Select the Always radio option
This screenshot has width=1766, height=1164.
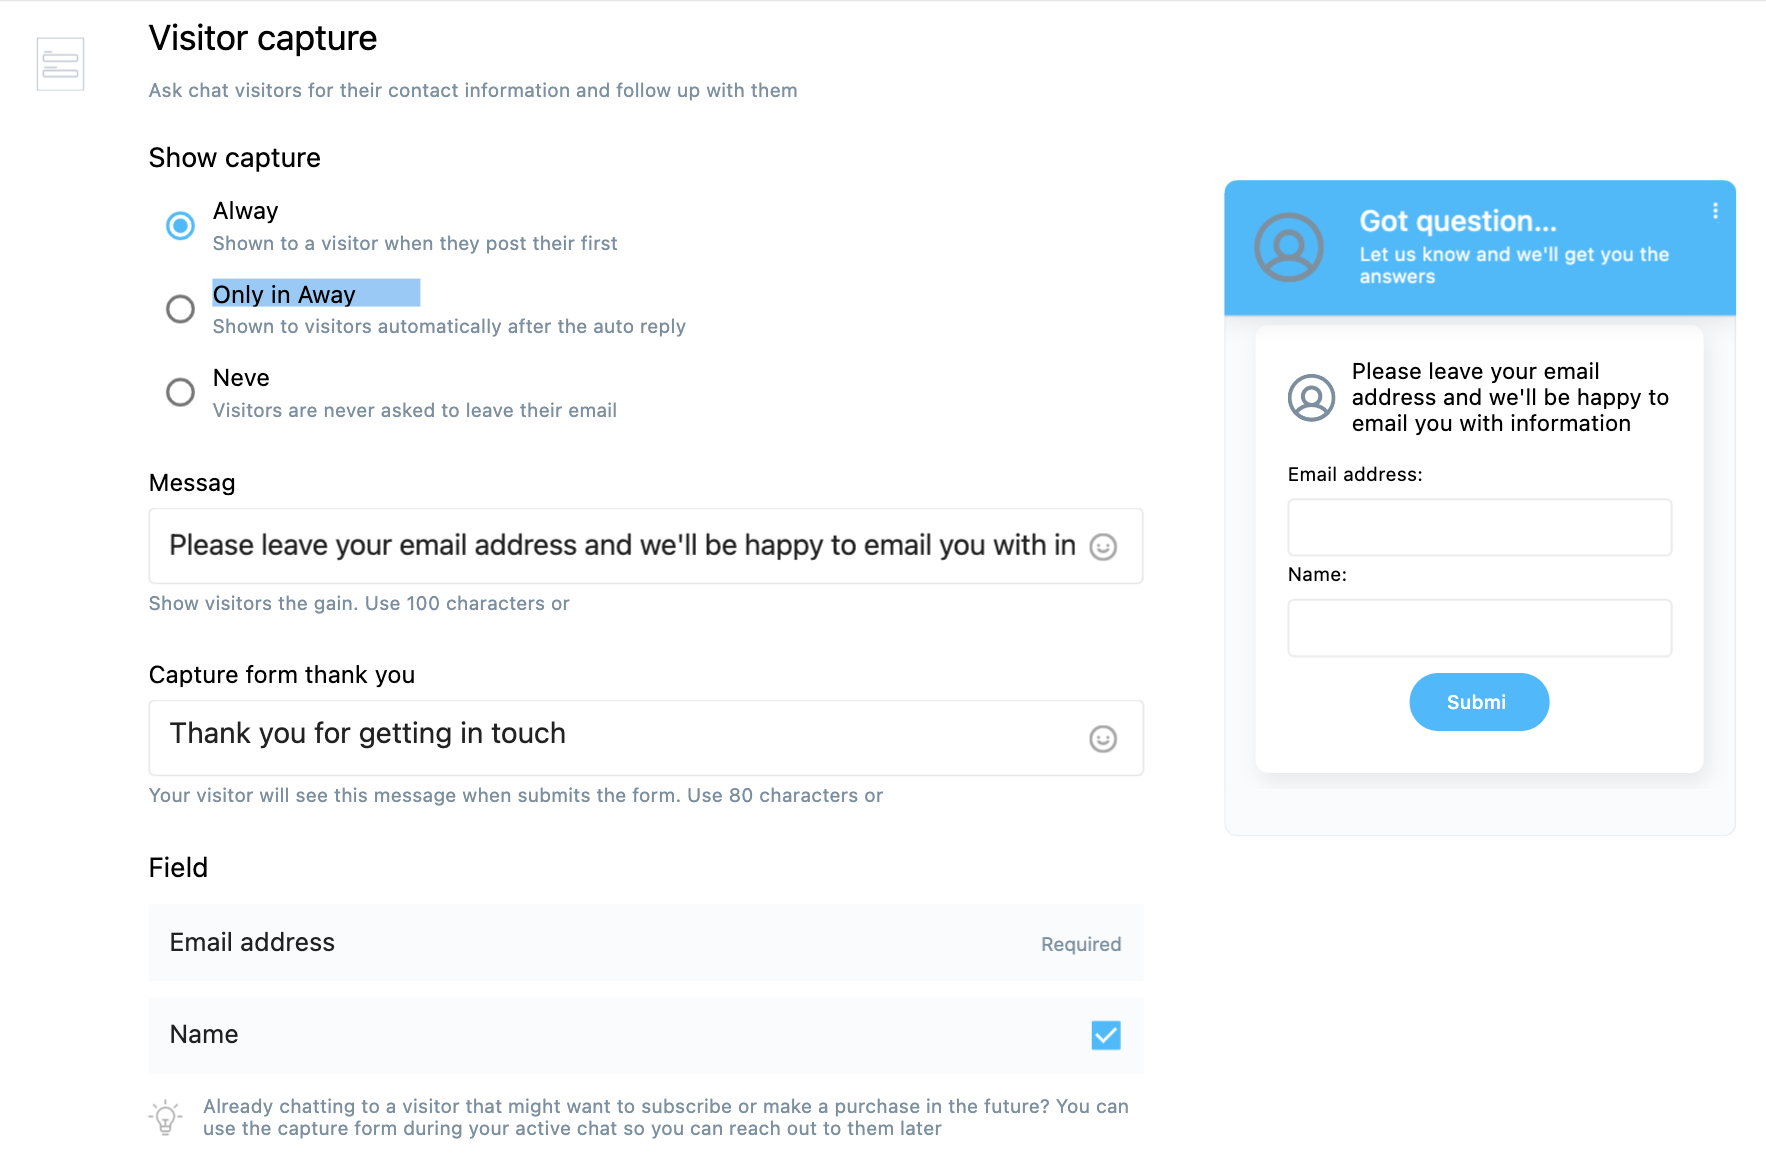pos(180,226)
